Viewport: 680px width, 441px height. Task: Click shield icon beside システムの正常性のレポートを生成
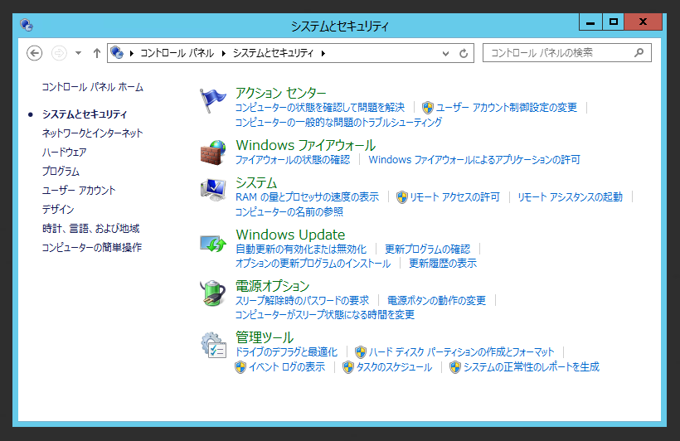[x=455, y=367]
